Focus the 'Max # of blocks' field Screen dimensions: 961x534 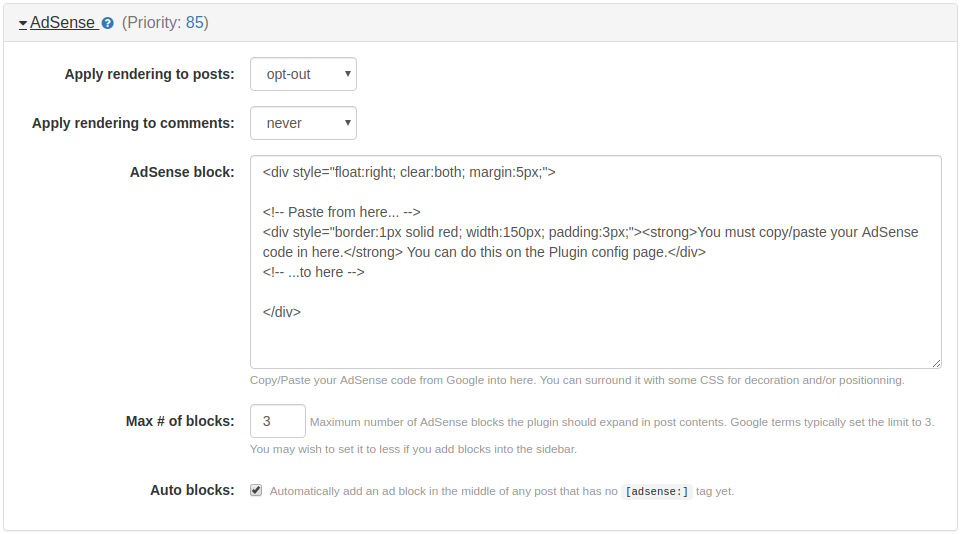pos(278,421)
